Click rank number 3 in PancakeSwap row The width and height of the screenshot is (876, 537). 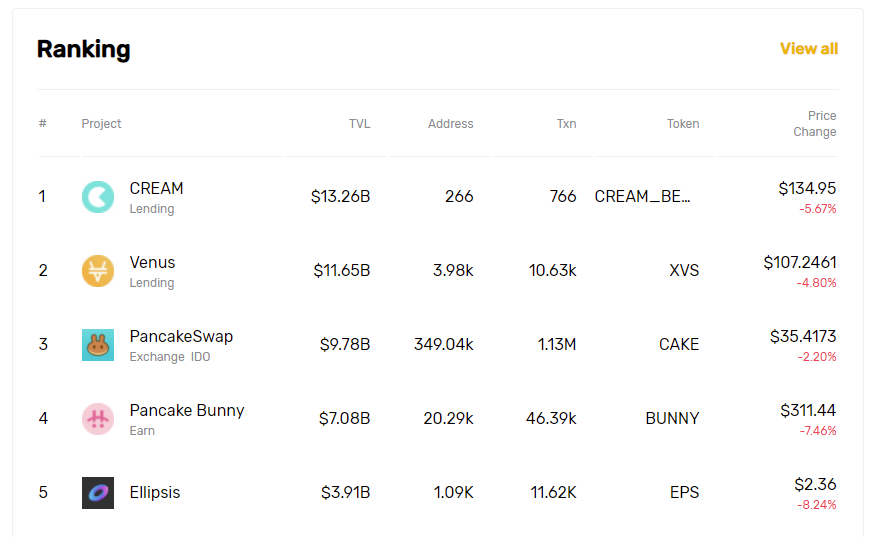43,344
